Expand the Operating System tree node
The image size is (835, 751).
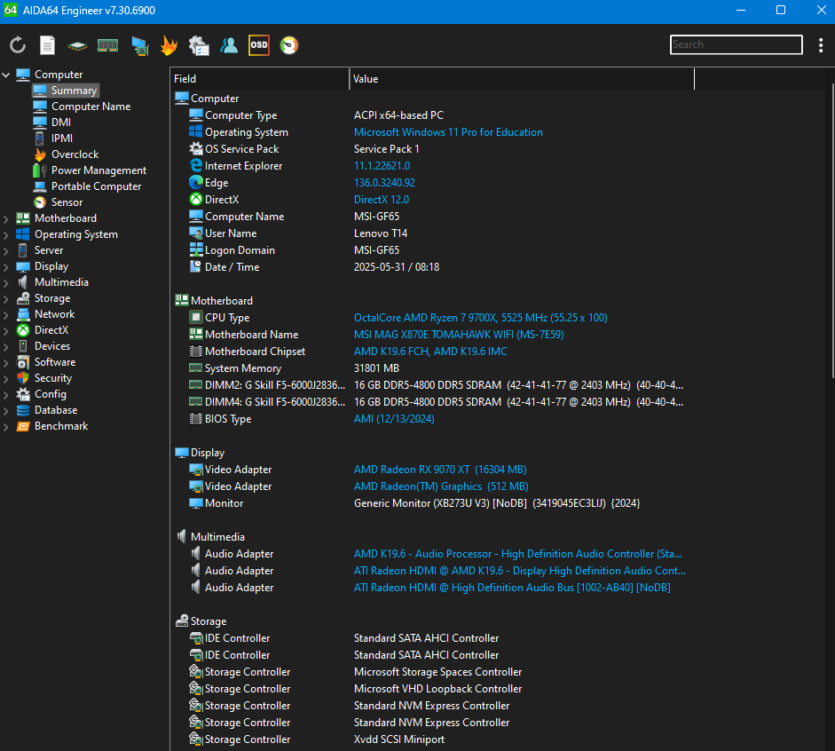(x=6, y=235)
